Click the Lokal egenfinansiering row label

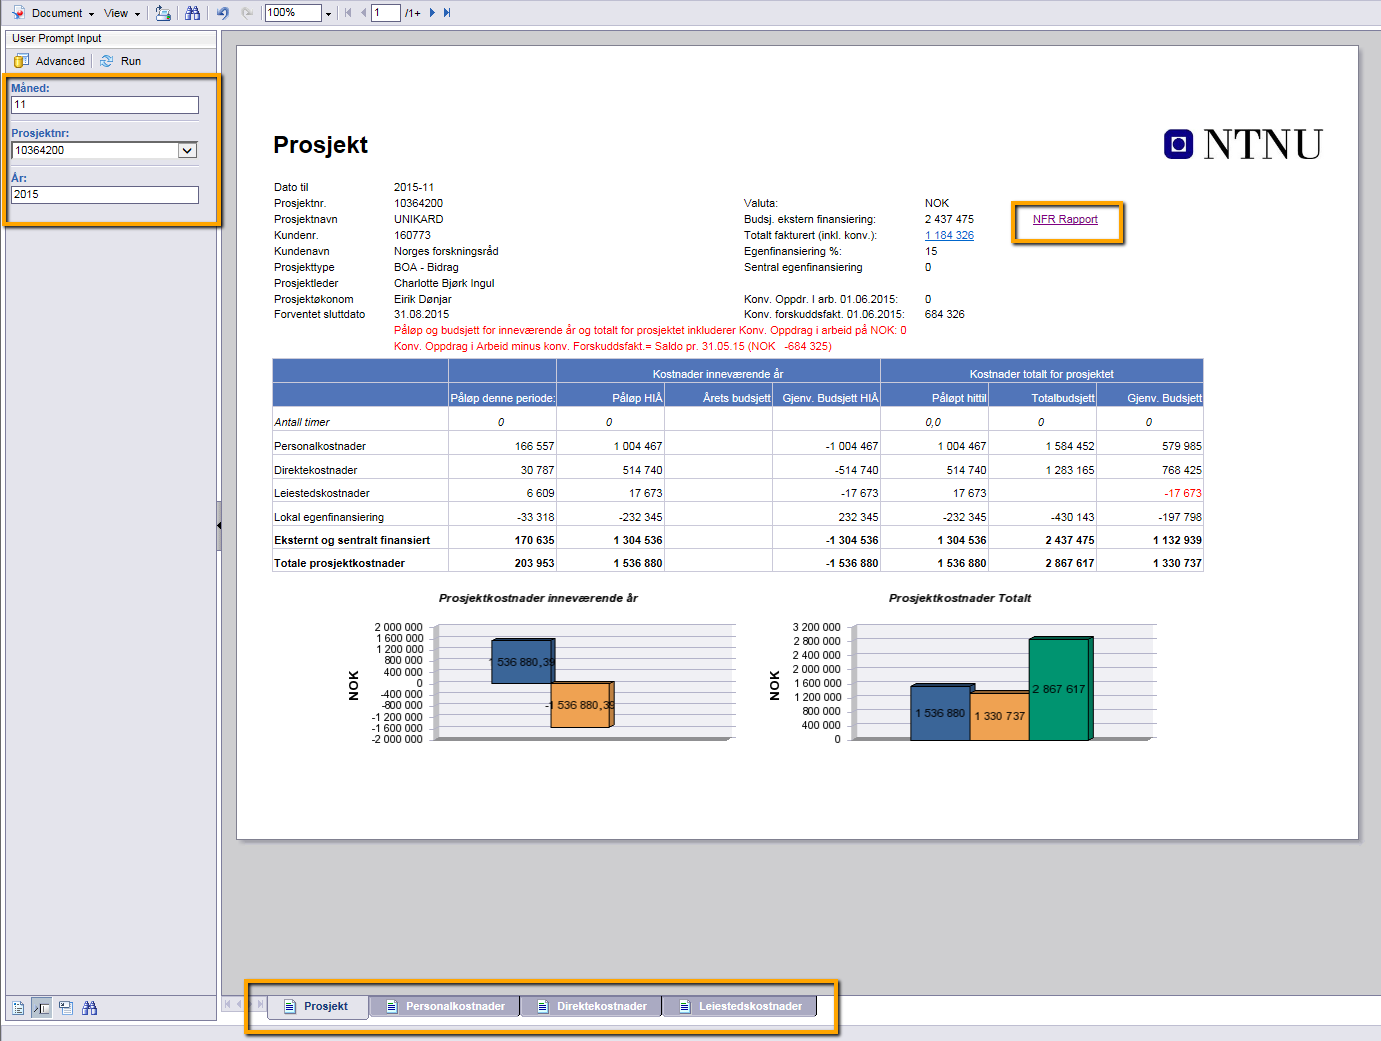point(329,518)
